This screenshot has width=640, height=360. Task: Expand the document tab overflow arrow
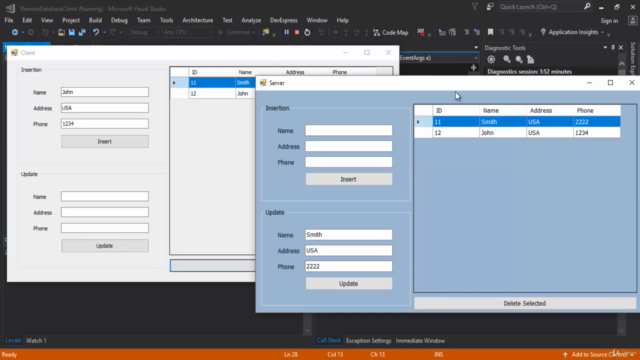[476, 48]
